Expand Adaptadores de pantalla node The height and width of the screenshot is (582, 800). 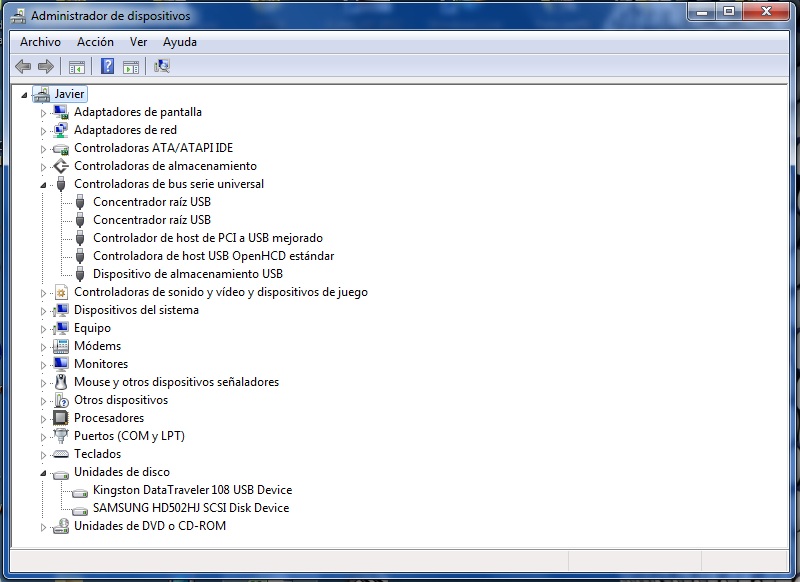pyautogui.click(x=43, y=113)
